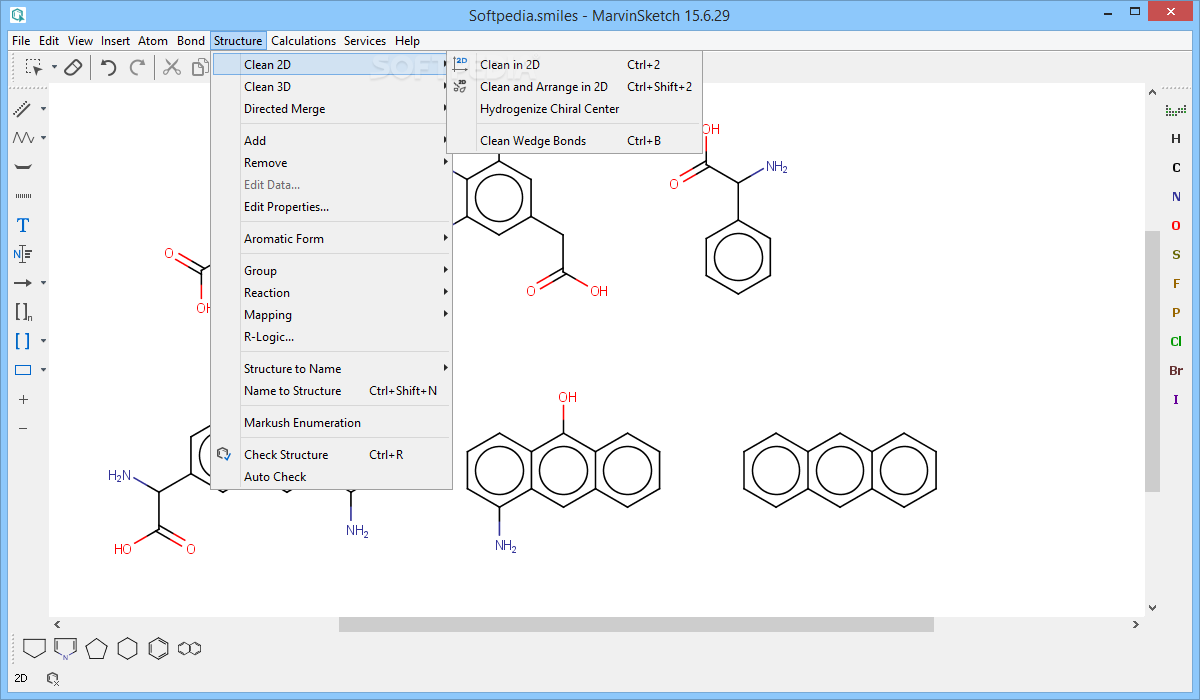The height and width of the screenshot is (700, 1200).
Task: Select Nitrogen atom N button
Action: coord(1176,197)
